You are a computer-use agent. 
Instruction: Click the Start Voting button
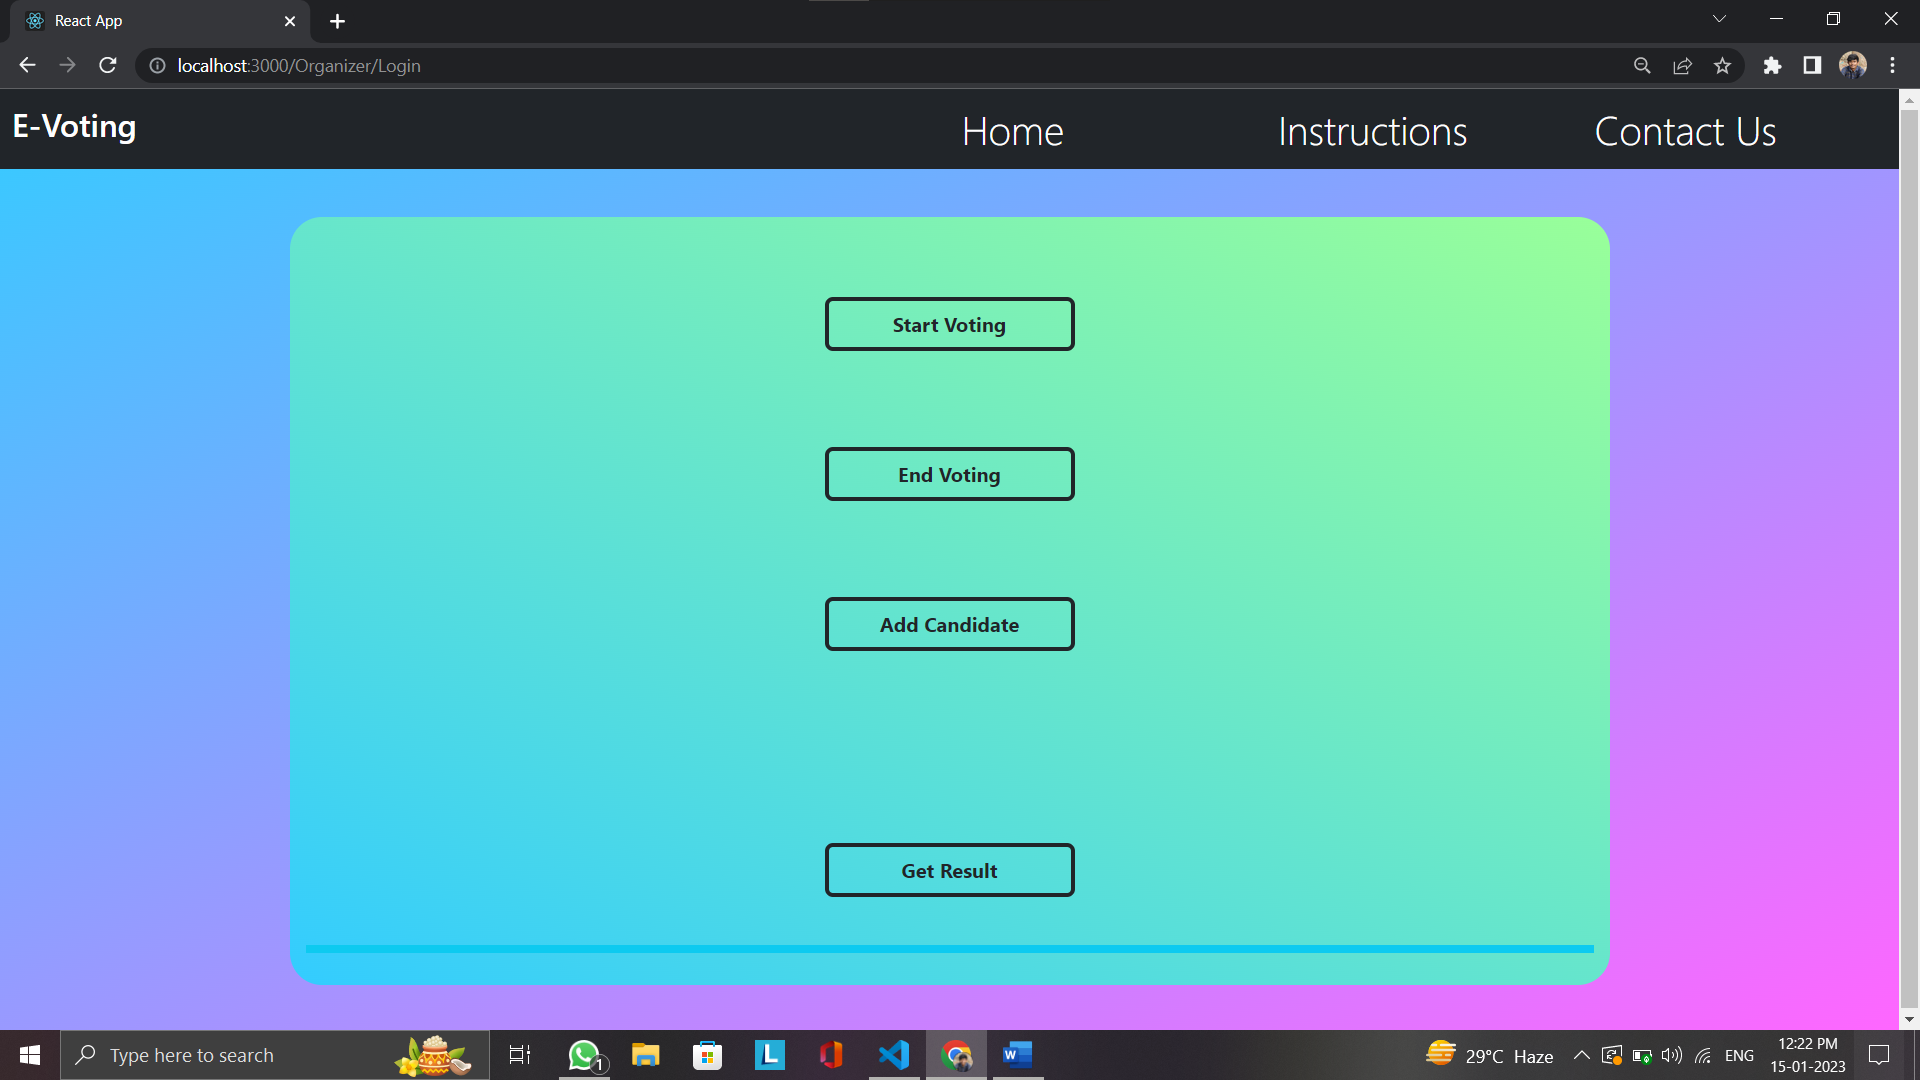pyautogui.click(x=949, y=324)
